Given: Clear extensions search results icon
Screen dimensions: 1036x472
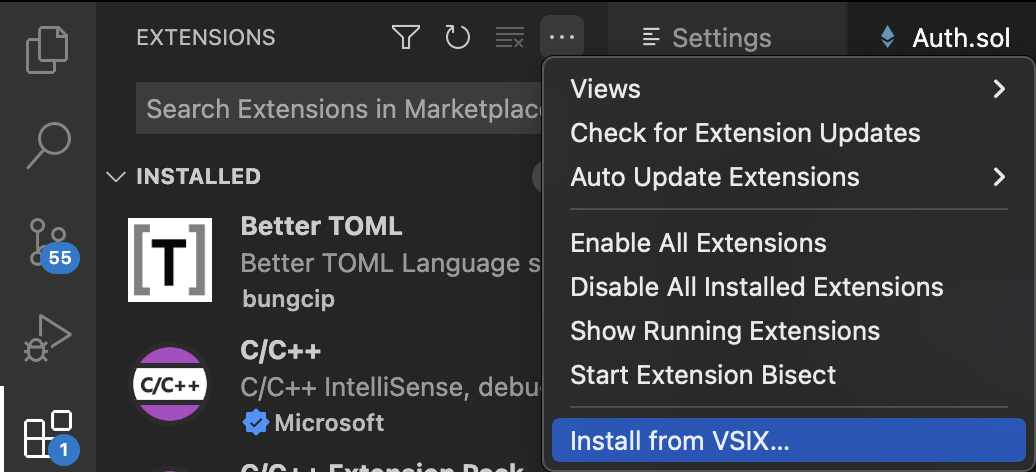Looking at the screenshot, I should coord(510,37).
